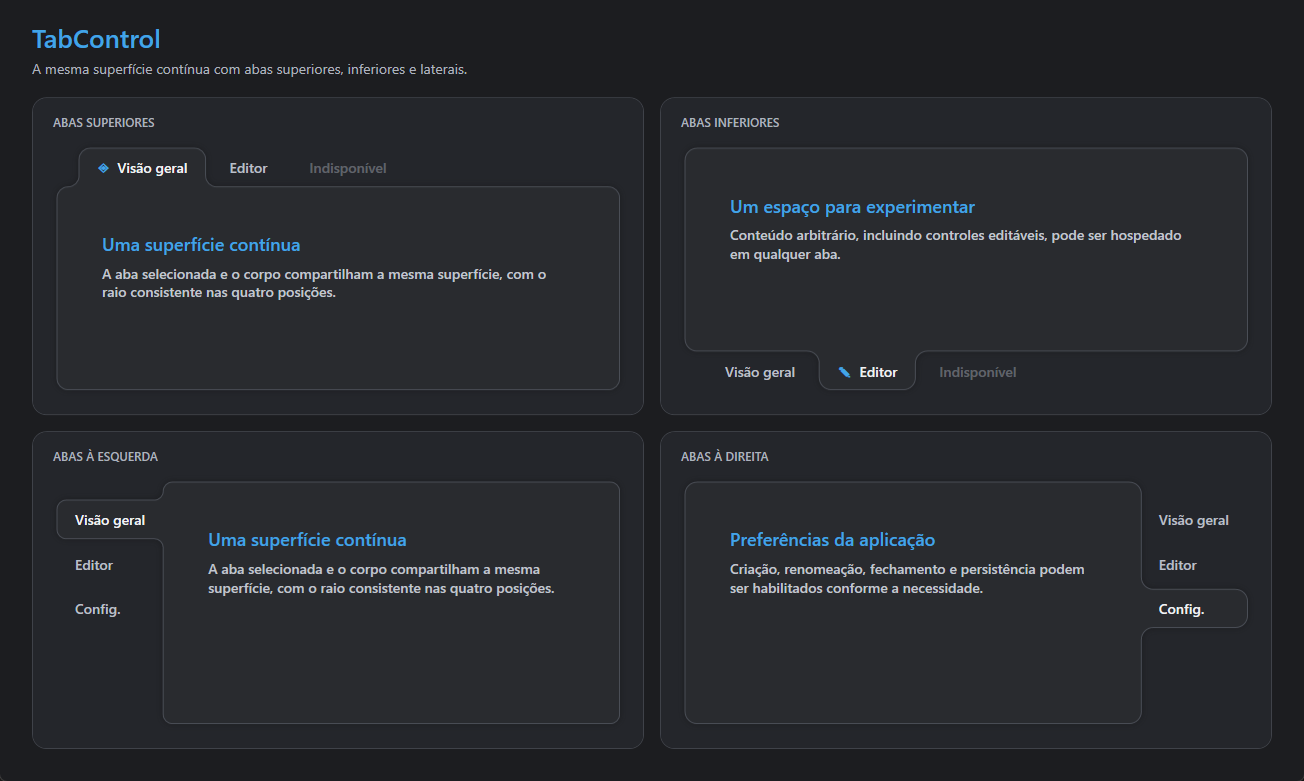
Task: Click Indisponível tab in Abas Inferiores
Action: 978,372
